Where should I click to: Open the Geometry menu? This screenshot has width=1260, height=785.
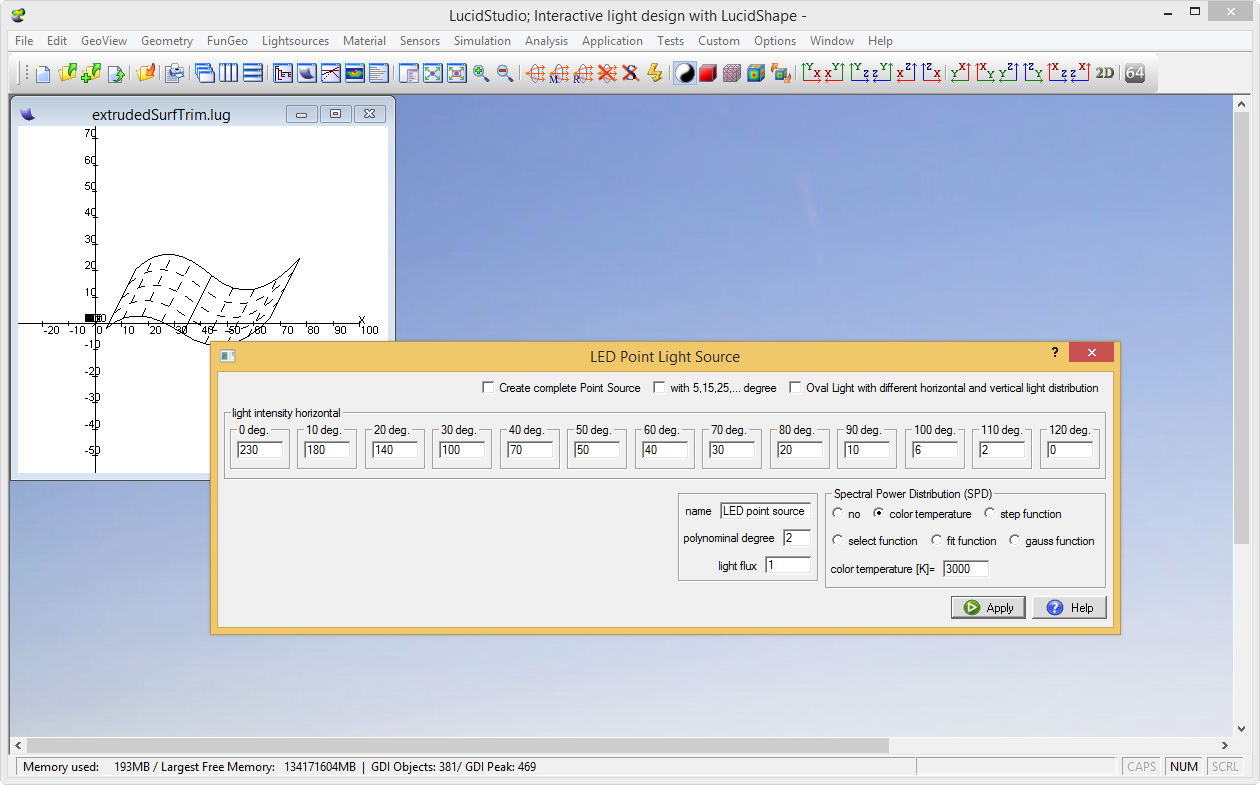(x=167, y=41)
